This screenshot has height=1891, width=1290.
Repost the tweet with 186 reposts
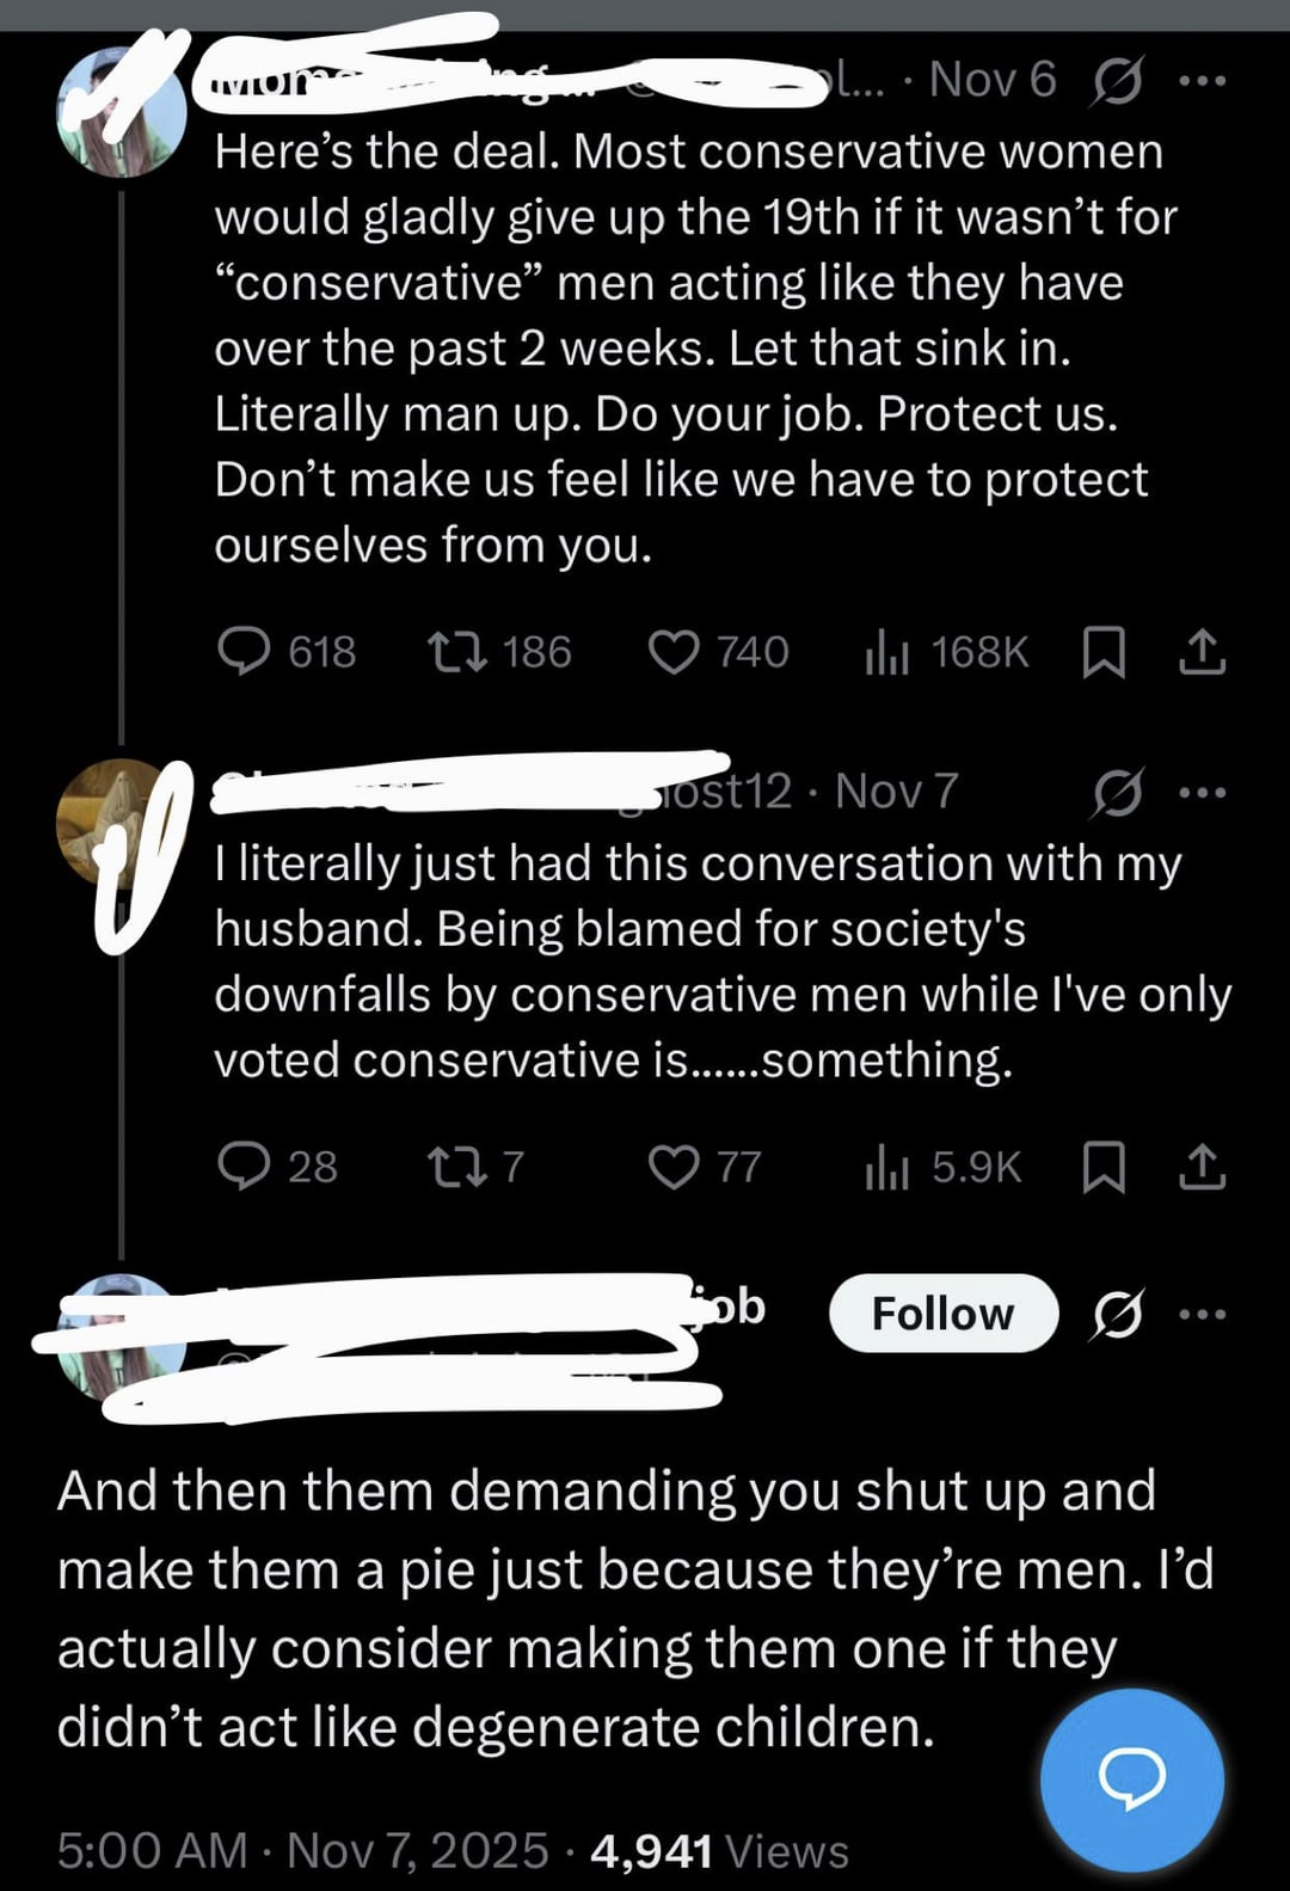click(457, 652)
